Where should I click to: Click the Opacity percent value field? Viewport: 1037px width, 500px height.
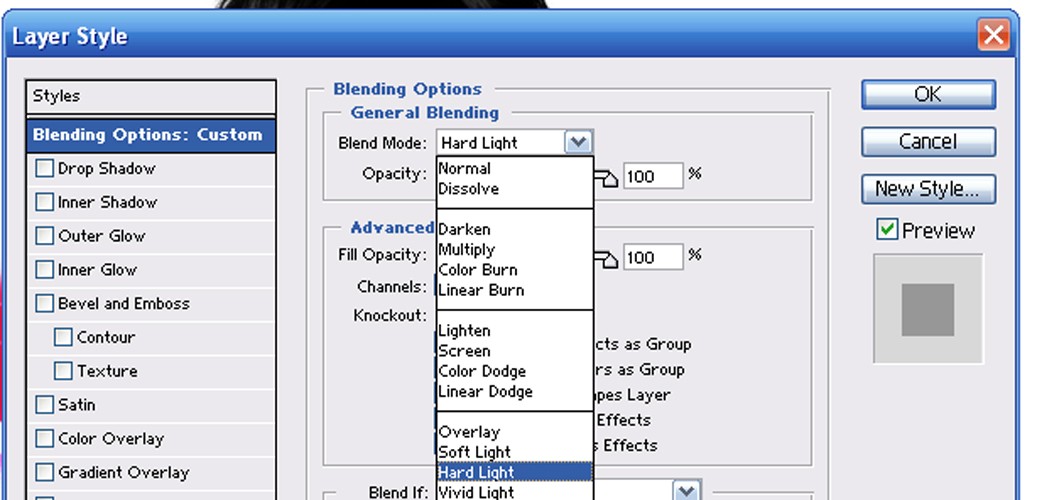(x=653, y=176)
